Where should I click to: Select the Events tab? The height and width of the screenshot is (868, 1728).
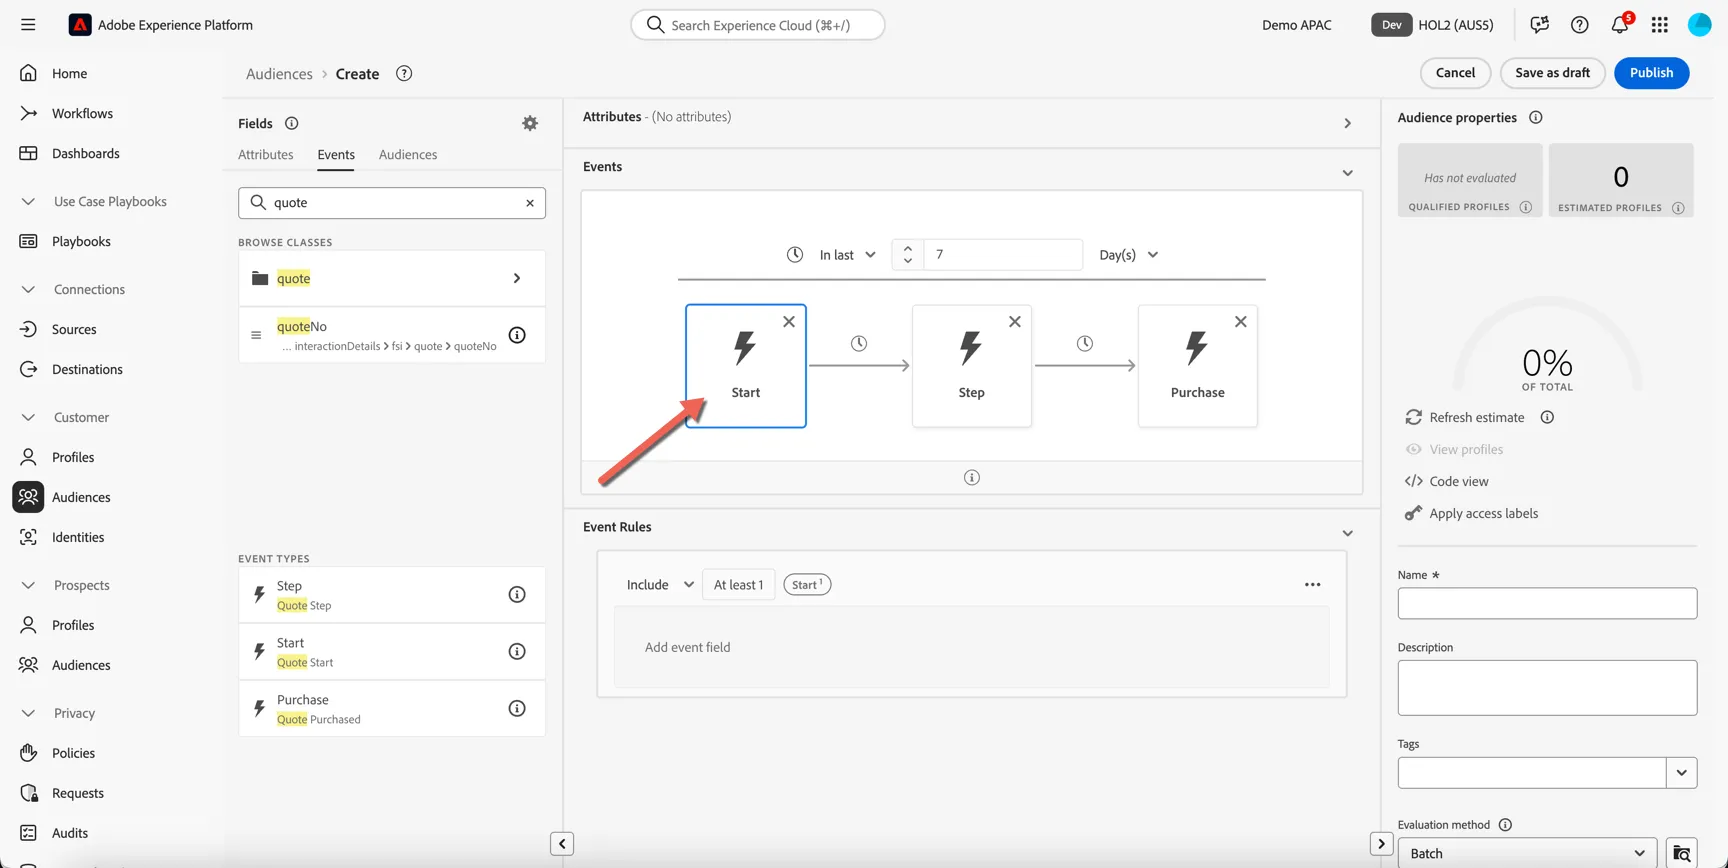(x=336, y=154)
